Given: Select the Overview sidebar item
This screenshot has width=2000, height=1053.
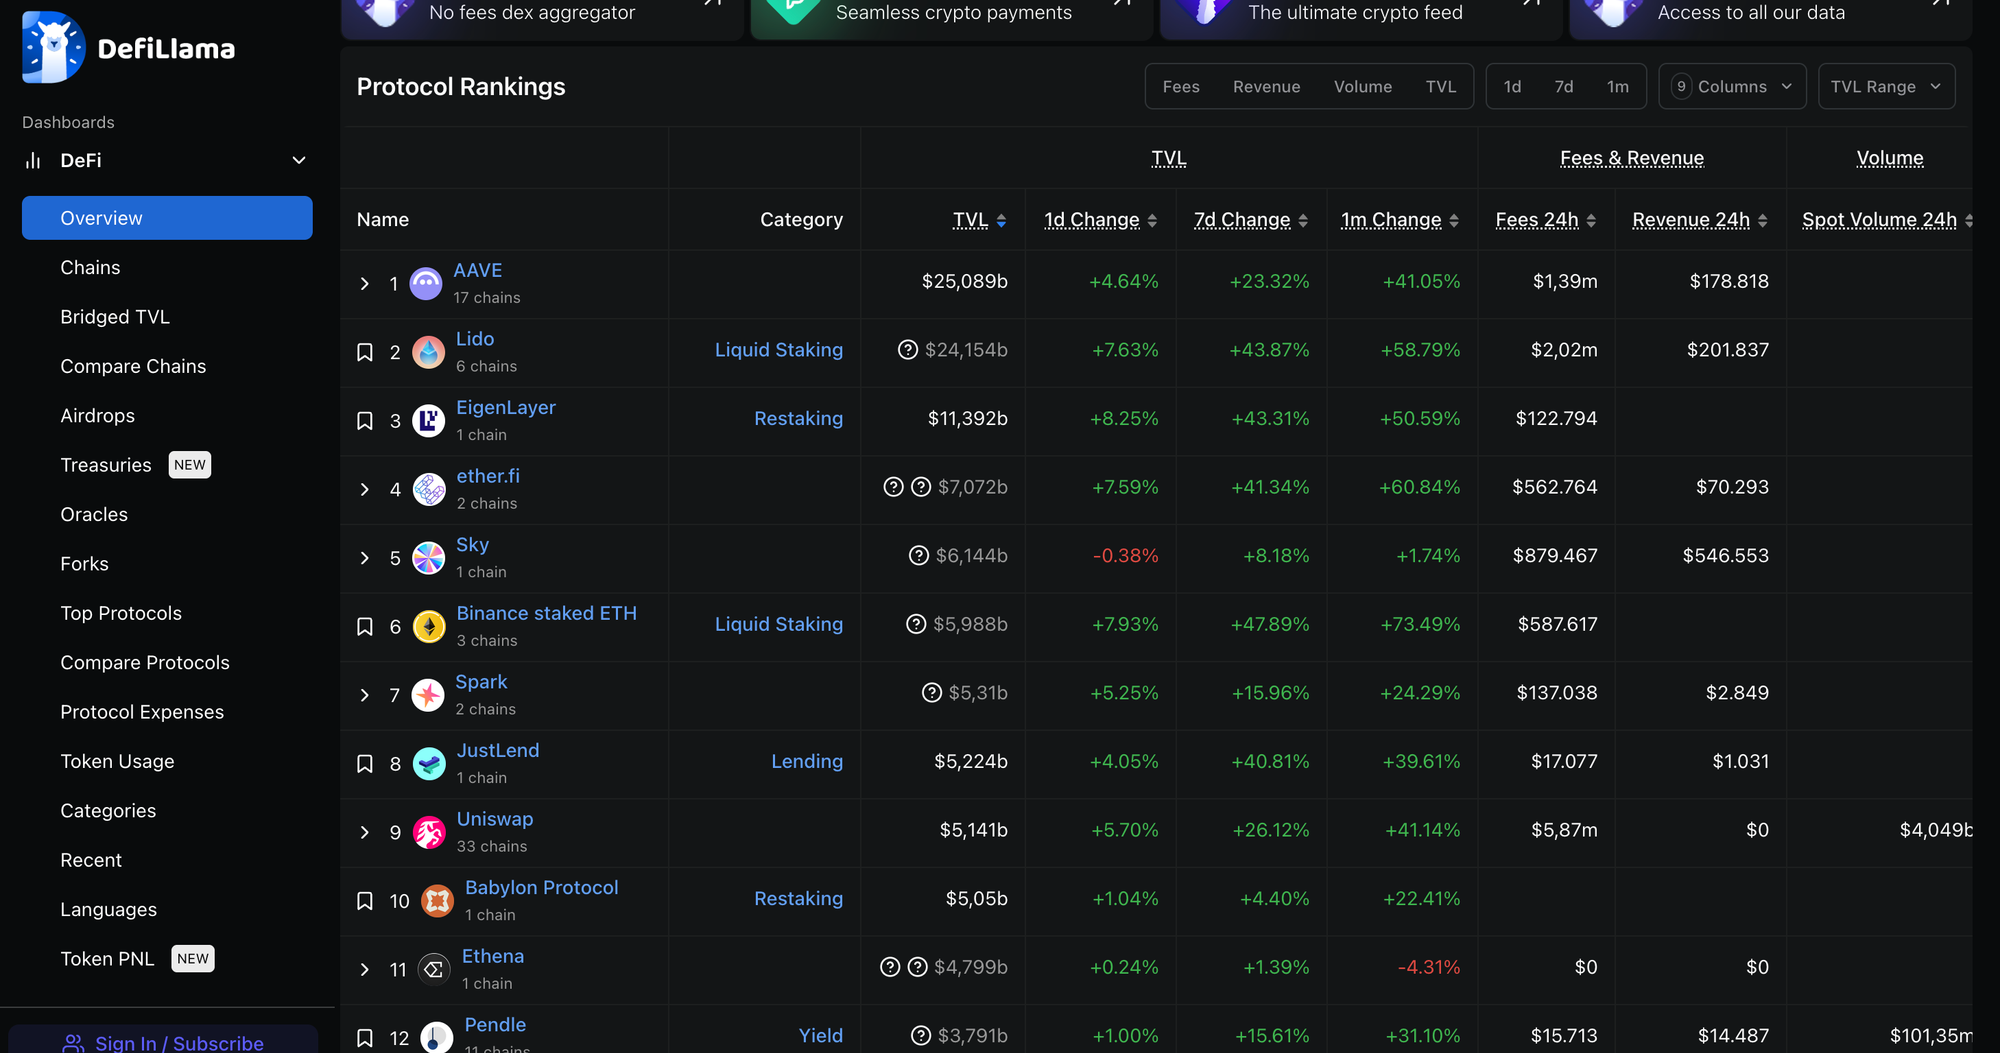Looking at the screenshot, I should pos(167,218).
